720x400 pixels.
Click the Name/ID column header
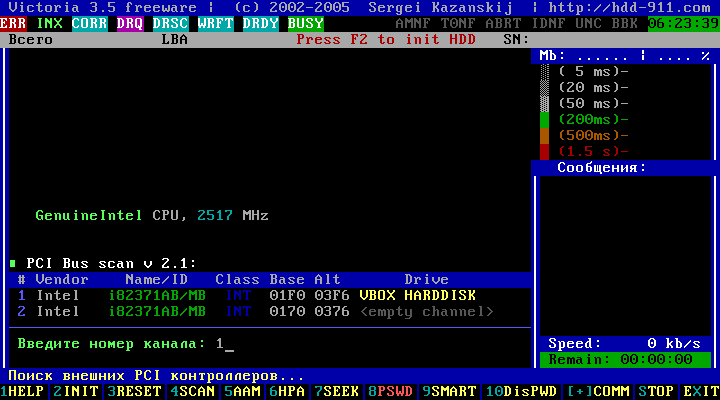click(x=157, y=280)
